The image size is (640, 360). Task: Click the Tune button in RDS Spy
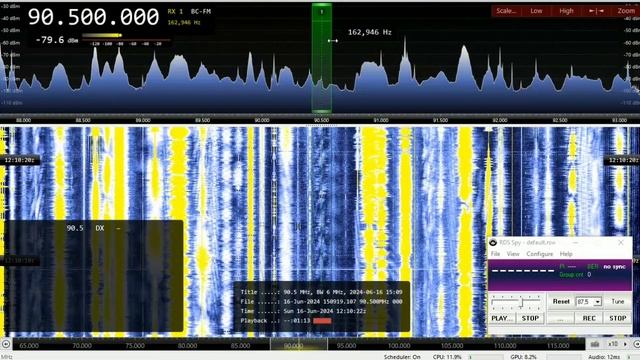tap(618, 301)
